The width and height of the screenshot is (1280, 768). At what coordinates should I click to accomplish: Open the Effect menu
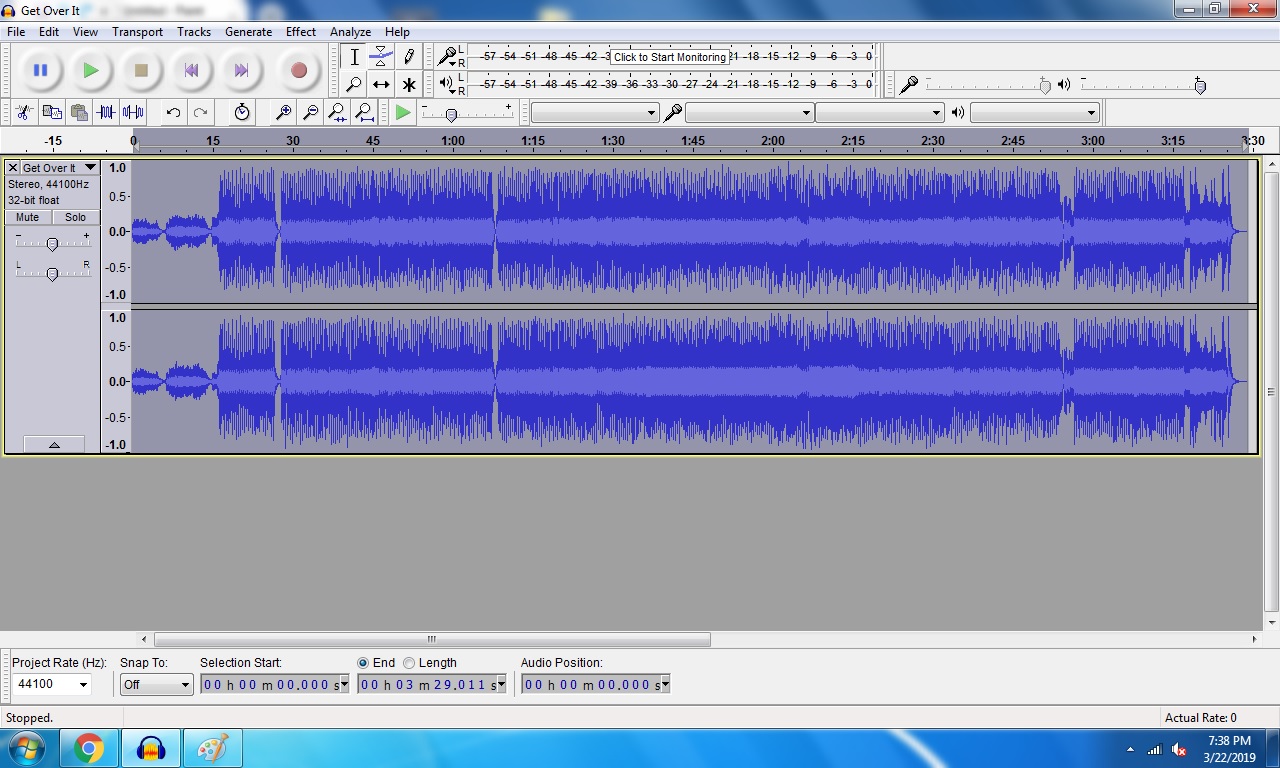(x=301, y=32)
